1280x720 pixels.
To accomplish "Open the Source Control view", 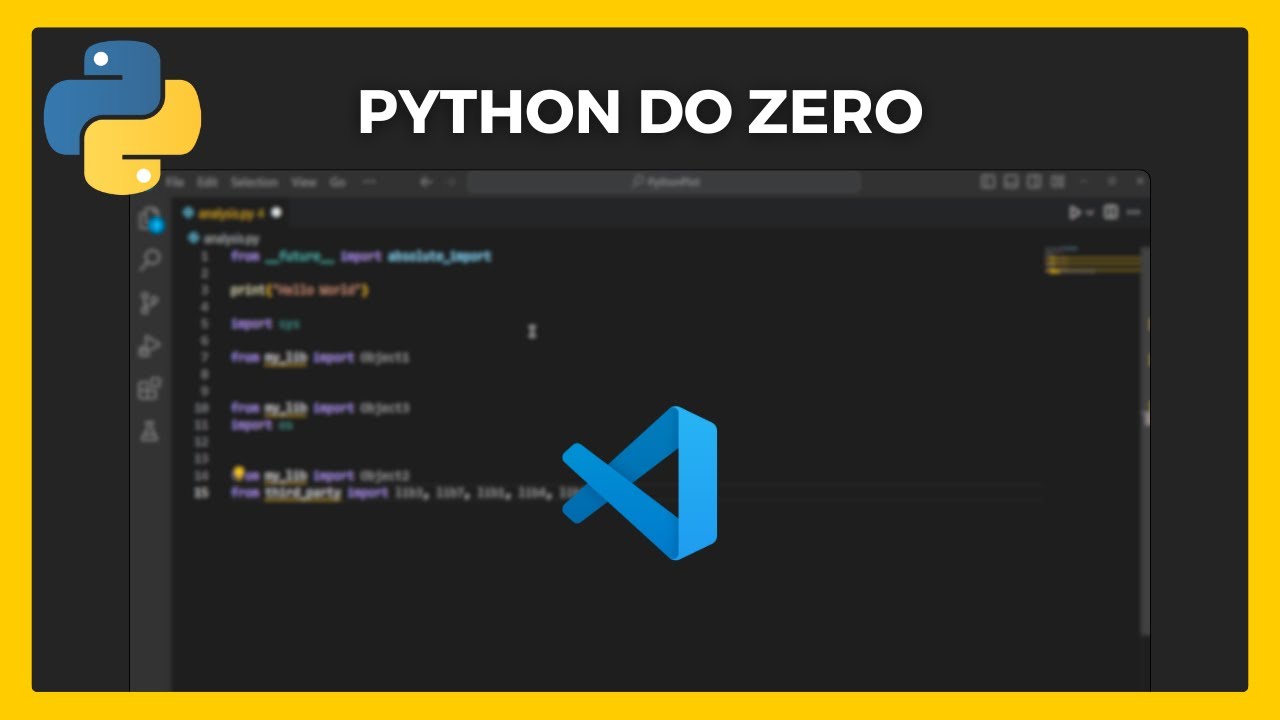I will [149, 303].
